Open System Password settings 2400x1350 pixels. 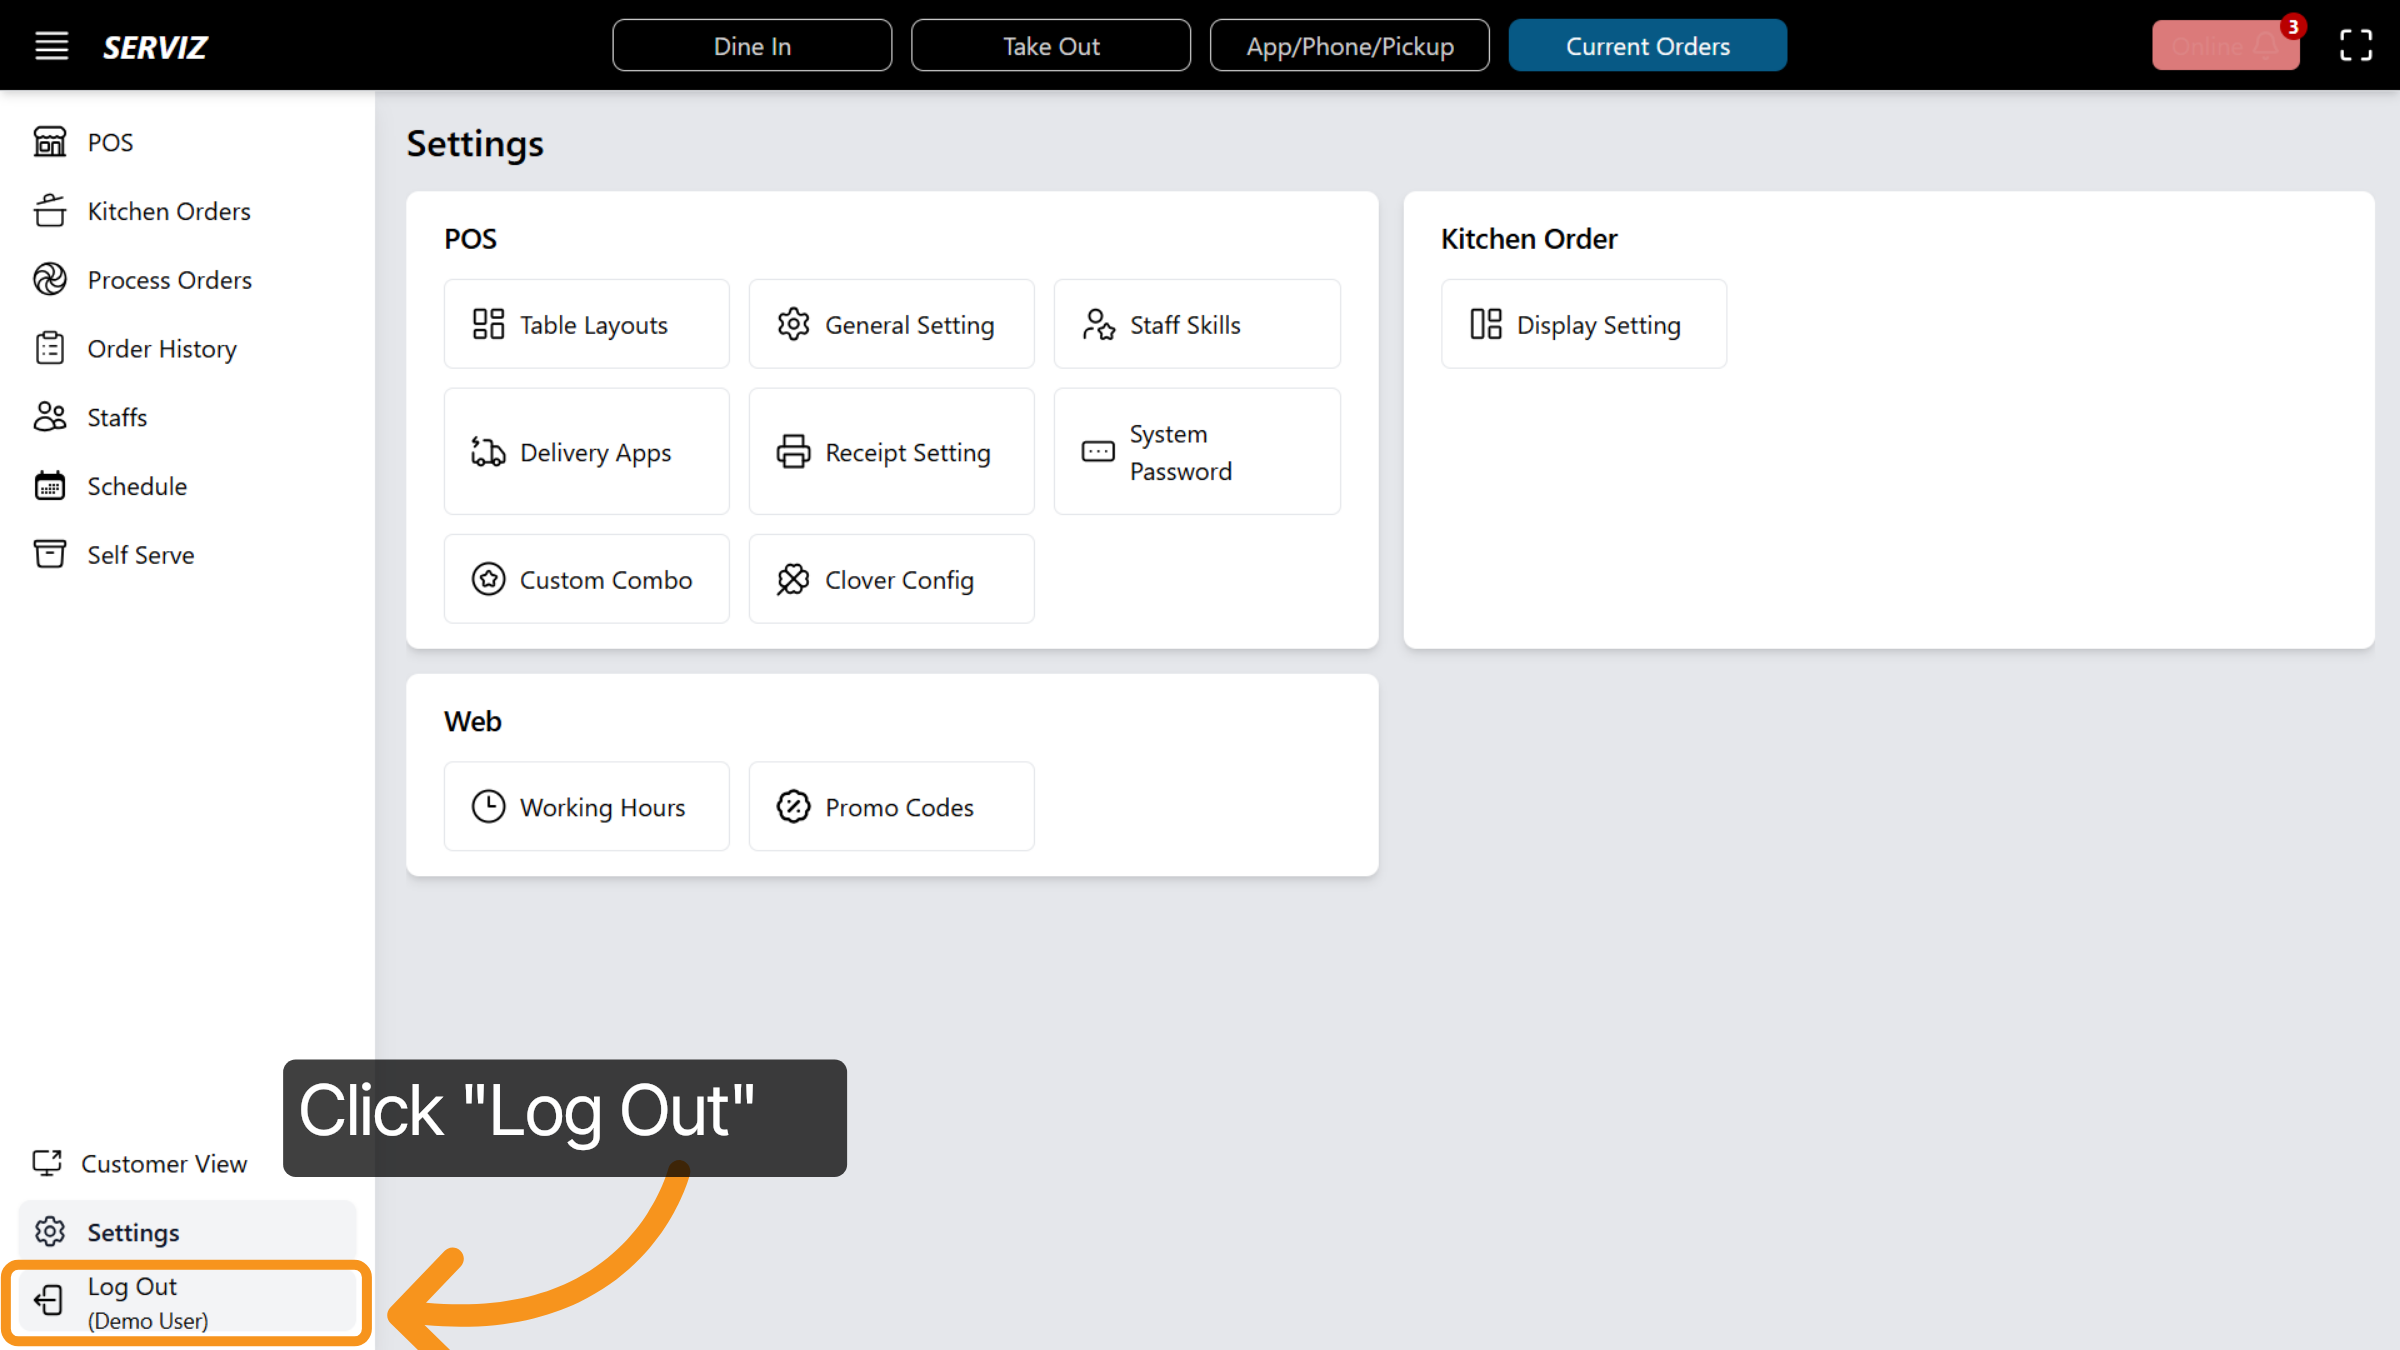pyautogui.click(x=1196, y=451)
